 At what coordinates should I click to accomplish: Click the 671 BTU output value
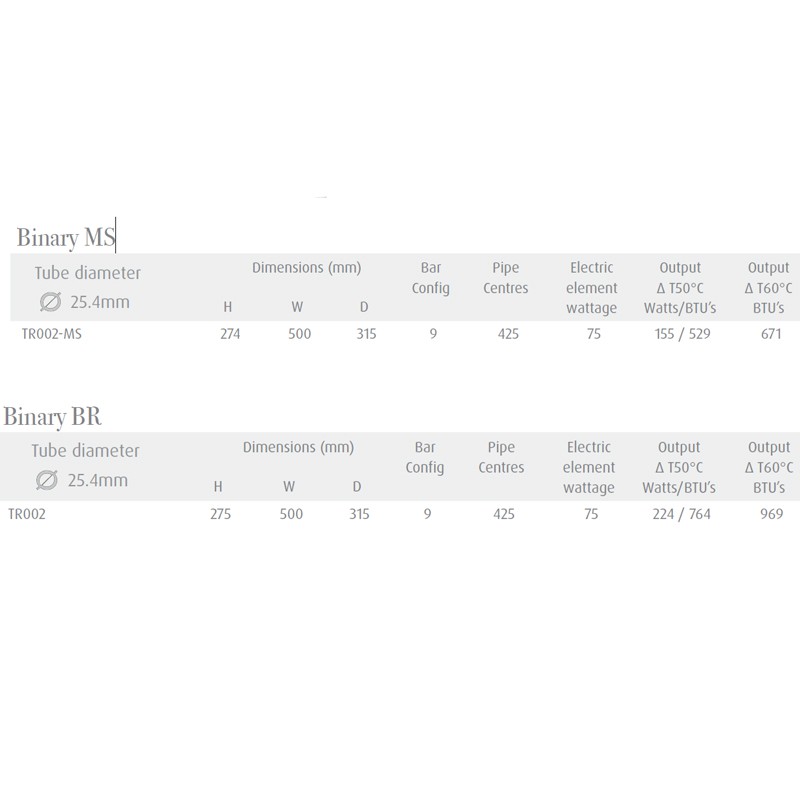[x=771, y=334]
